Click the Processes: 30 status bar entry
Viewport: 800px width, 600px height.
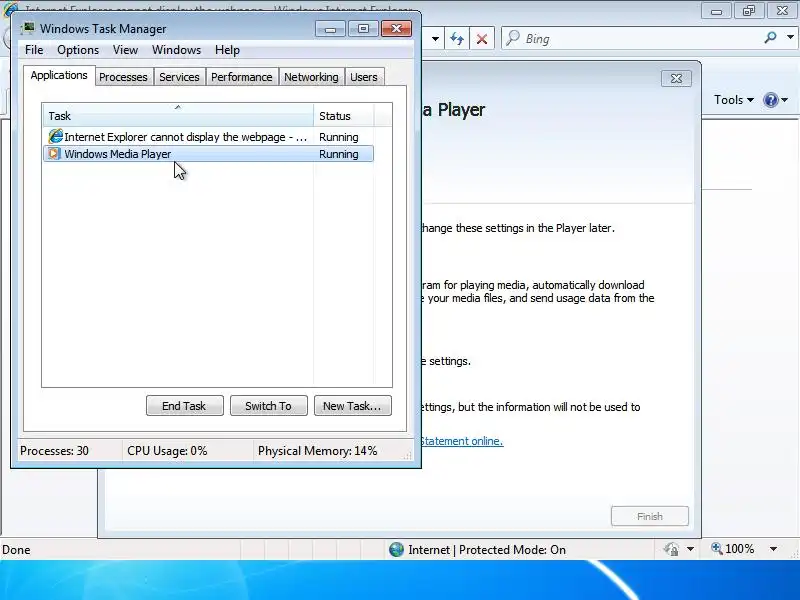(54, 451)
